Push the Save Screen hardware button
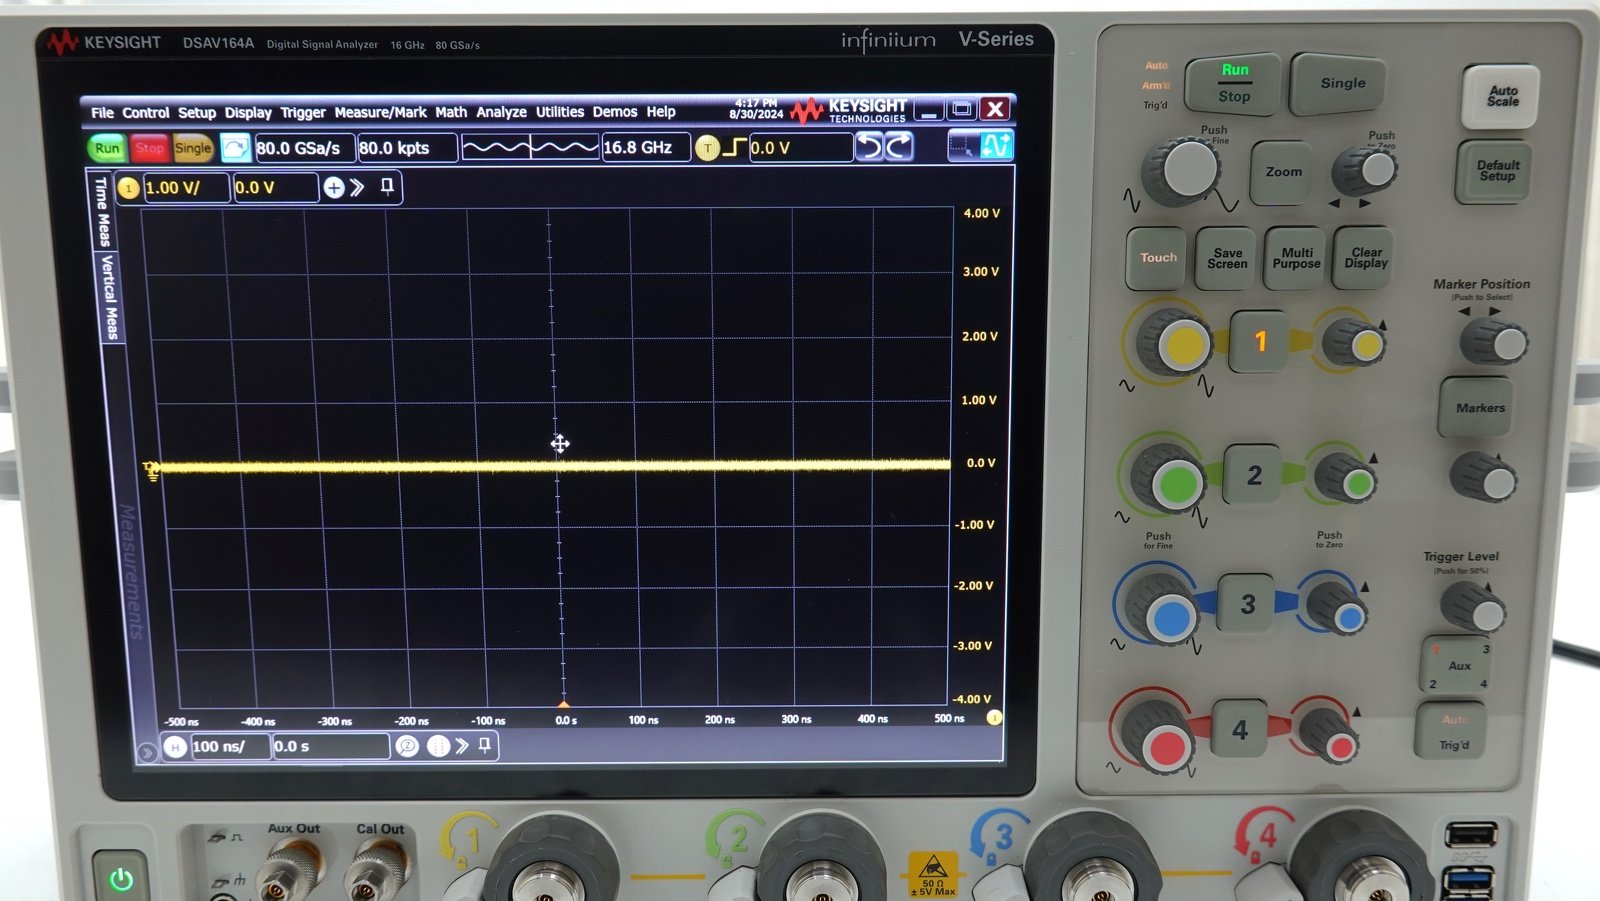This screenshot has height=901, width=1600. [1227, 258]
